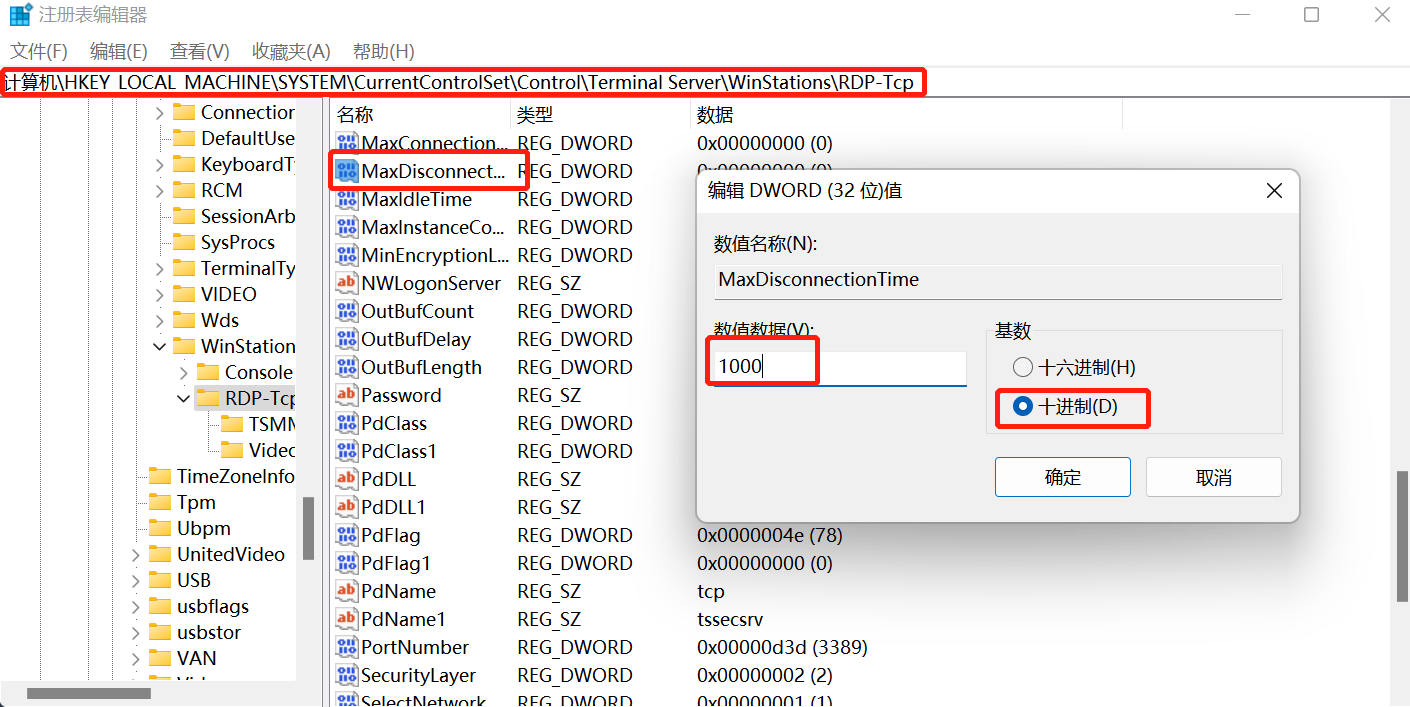Image resolution: width=1410 pixels, height=707 pixels.
Task: Open the 帮助(H) menu
Action: tap(383, 51)
